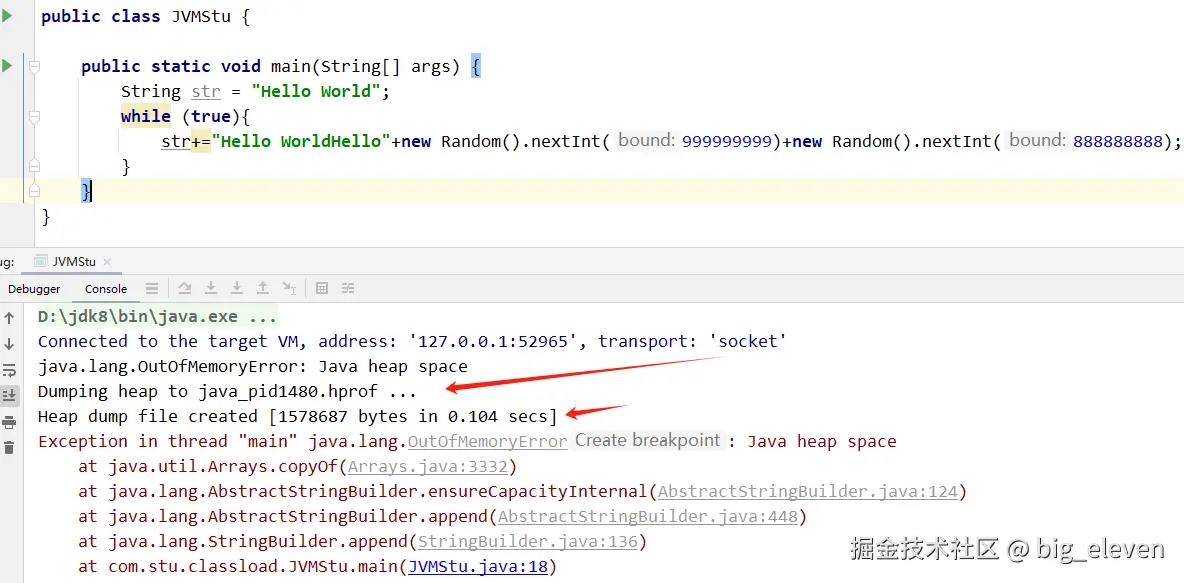Image resolution: width=1184 pixels, height=583 pixels.
Task: Click the bound value 999999999
Action: point(726,141)
